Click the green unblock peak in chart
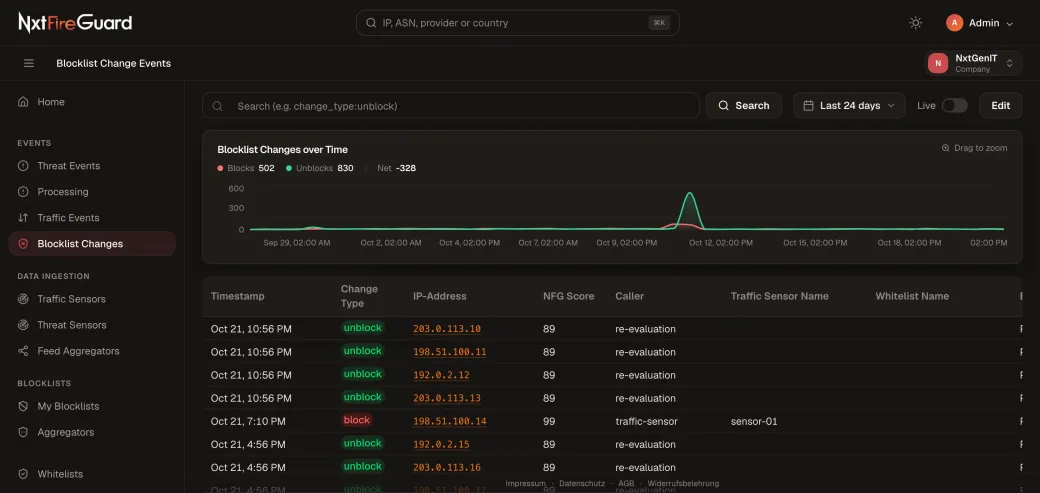The image size is (1040, 493). [690, 194]
